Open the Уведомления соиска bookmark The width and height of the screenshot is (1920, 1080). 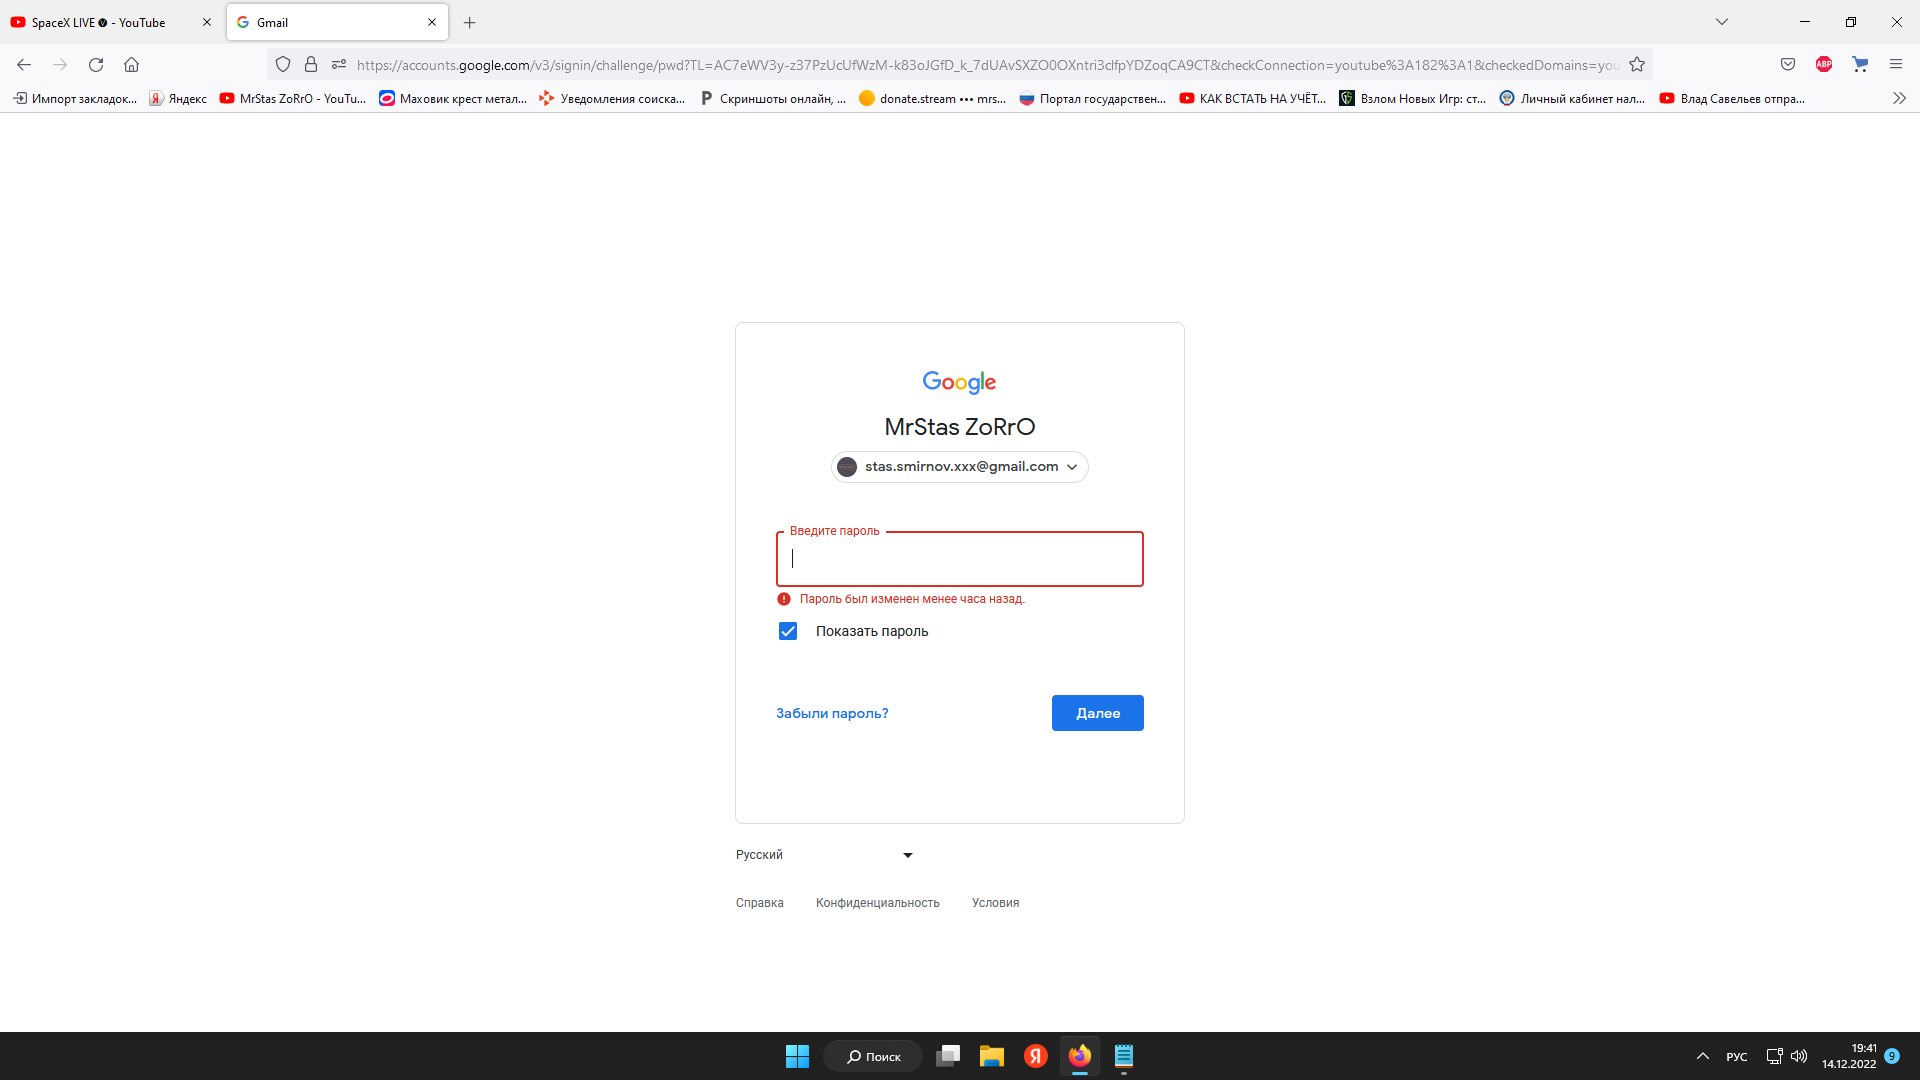[613, 98]
